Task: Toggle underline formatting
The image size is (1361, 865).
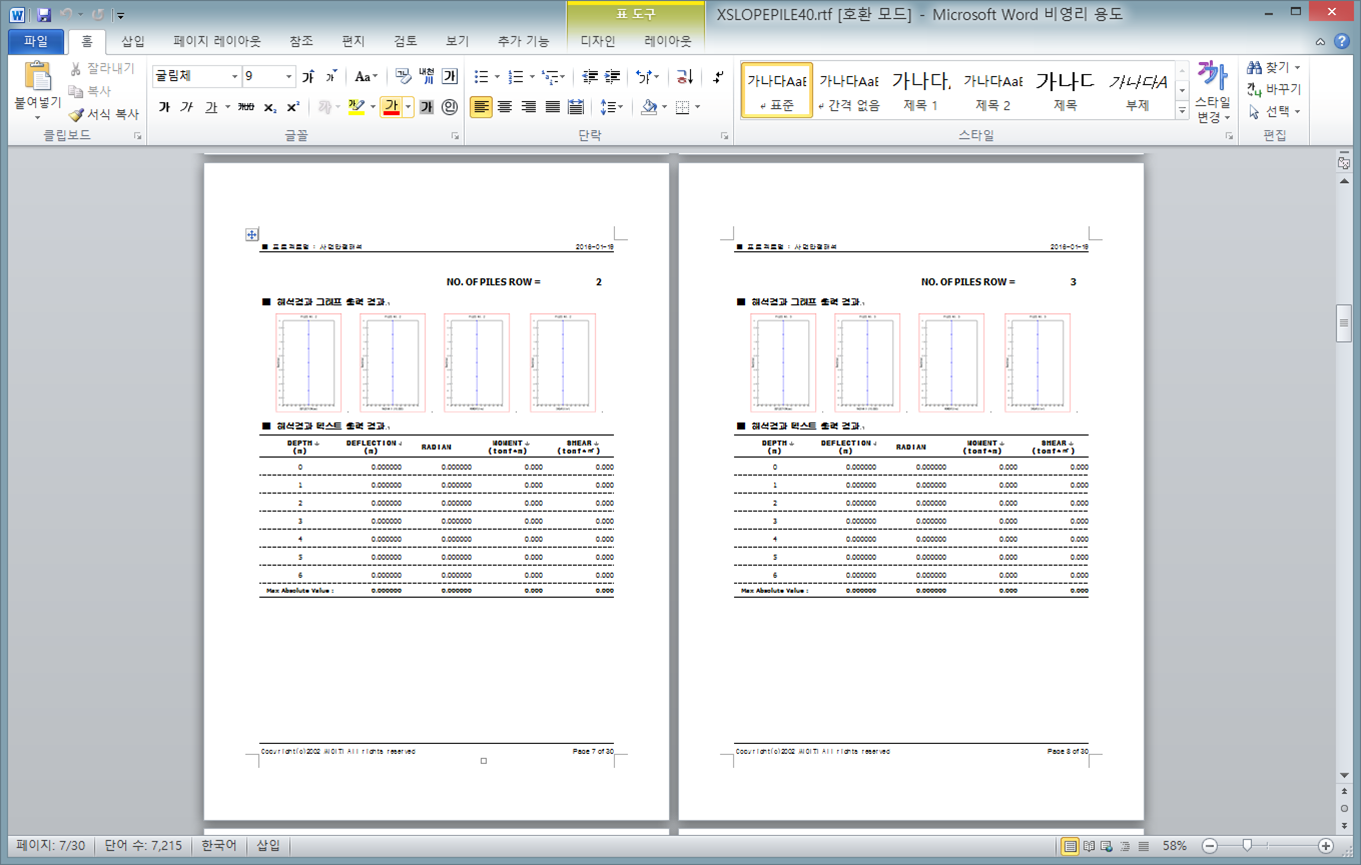Action: click(x=211, y=107)
